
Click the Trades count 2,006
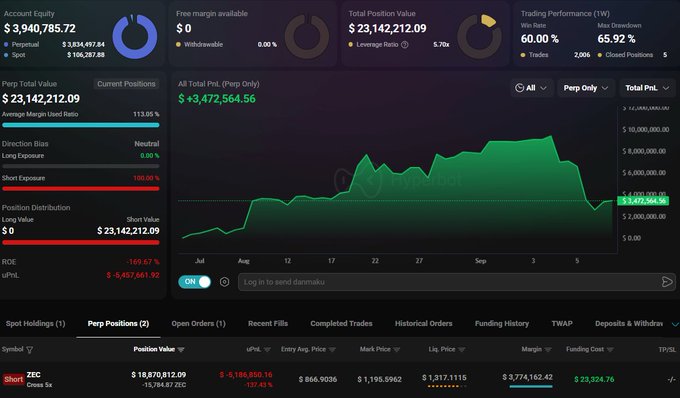[582, 55]
